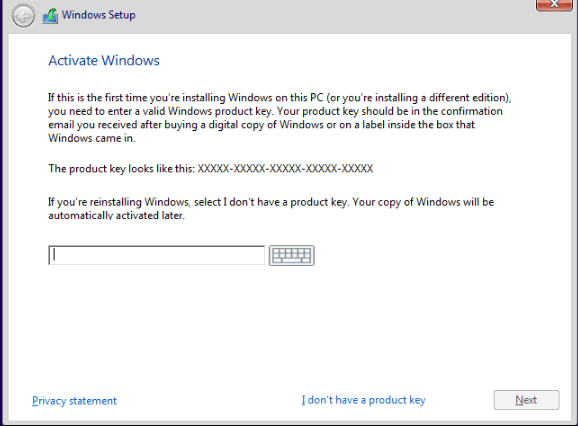Viewport: 578px width, 426px height.
Task: Close the Windows Setup window
Action: pyautogui.click(x=554, y=4)
